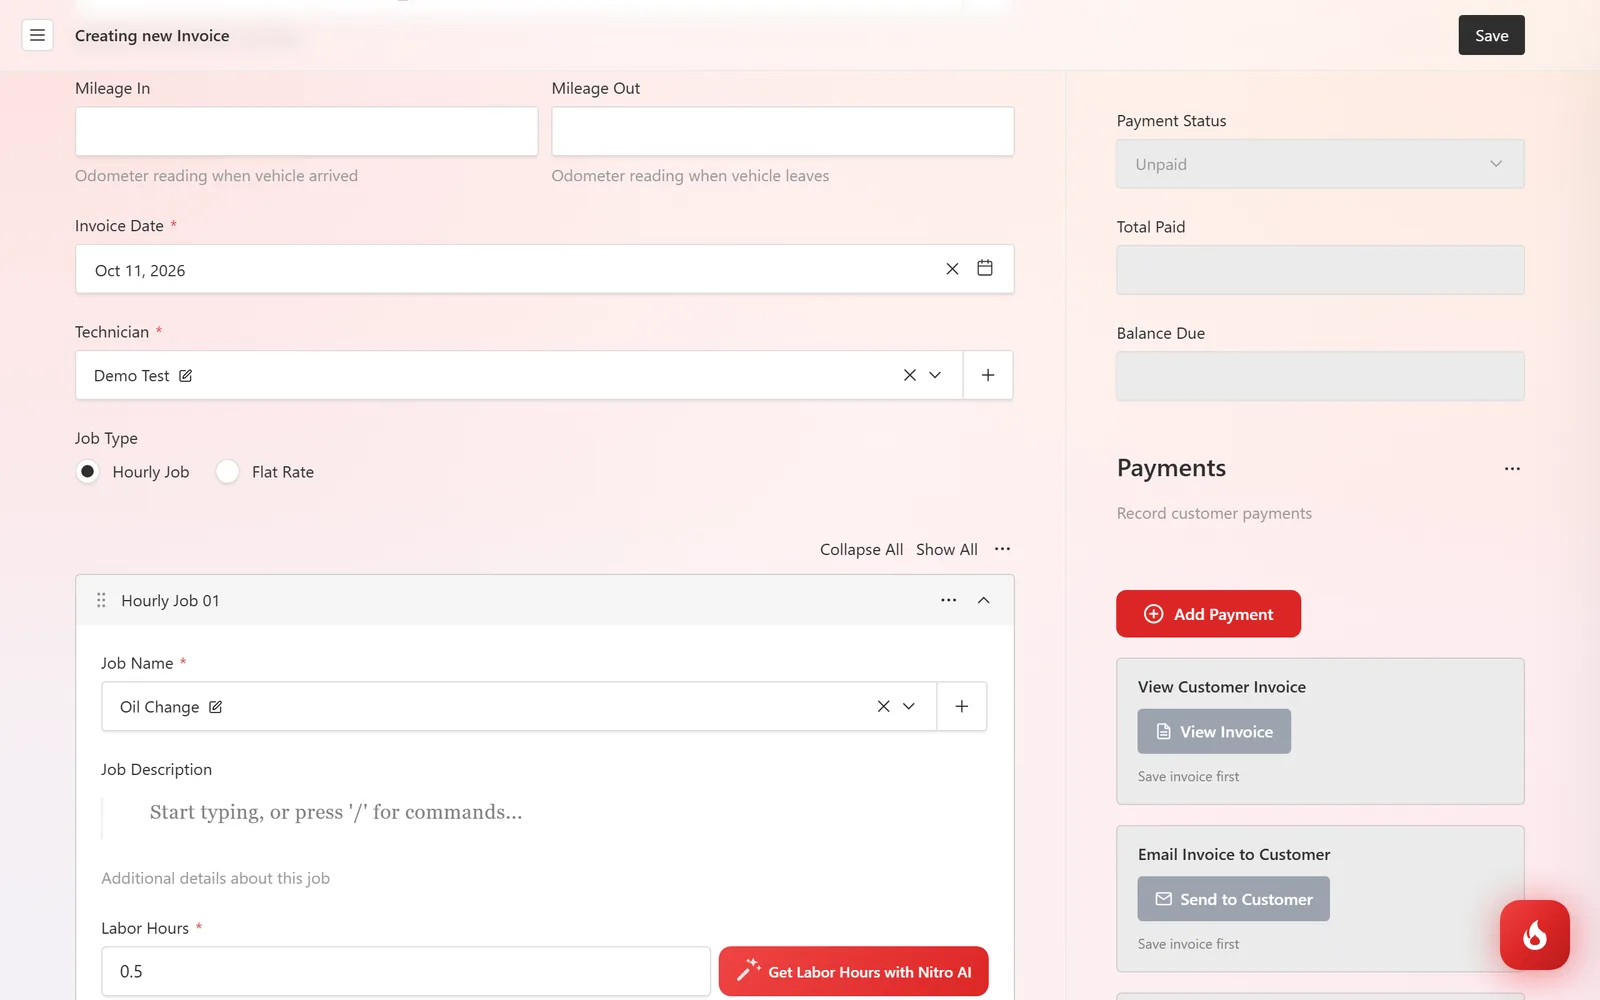Image resolution: width=1600 pixels, height=1000 pixels.
Task: Open the Invoice Date calendar picker
Action: coord(985,268)
